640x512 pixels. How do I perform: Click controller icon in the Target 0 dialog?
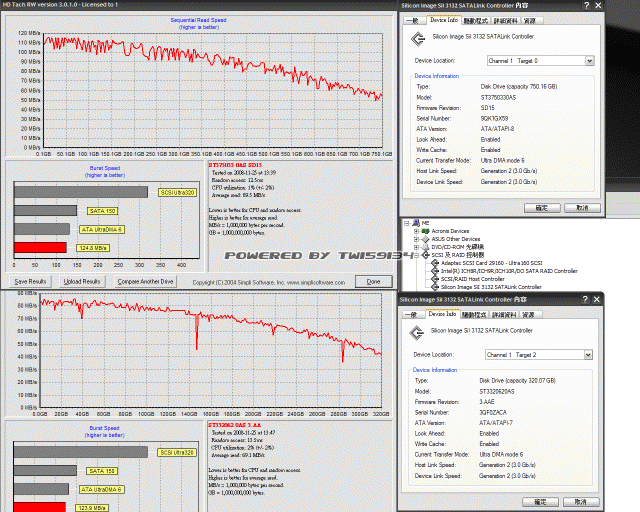pyautogui.click(x=418, y=39)
